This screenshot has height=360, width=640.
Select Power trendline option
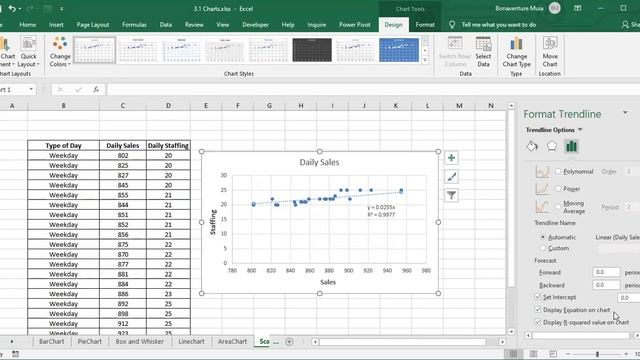click(558, 189)
